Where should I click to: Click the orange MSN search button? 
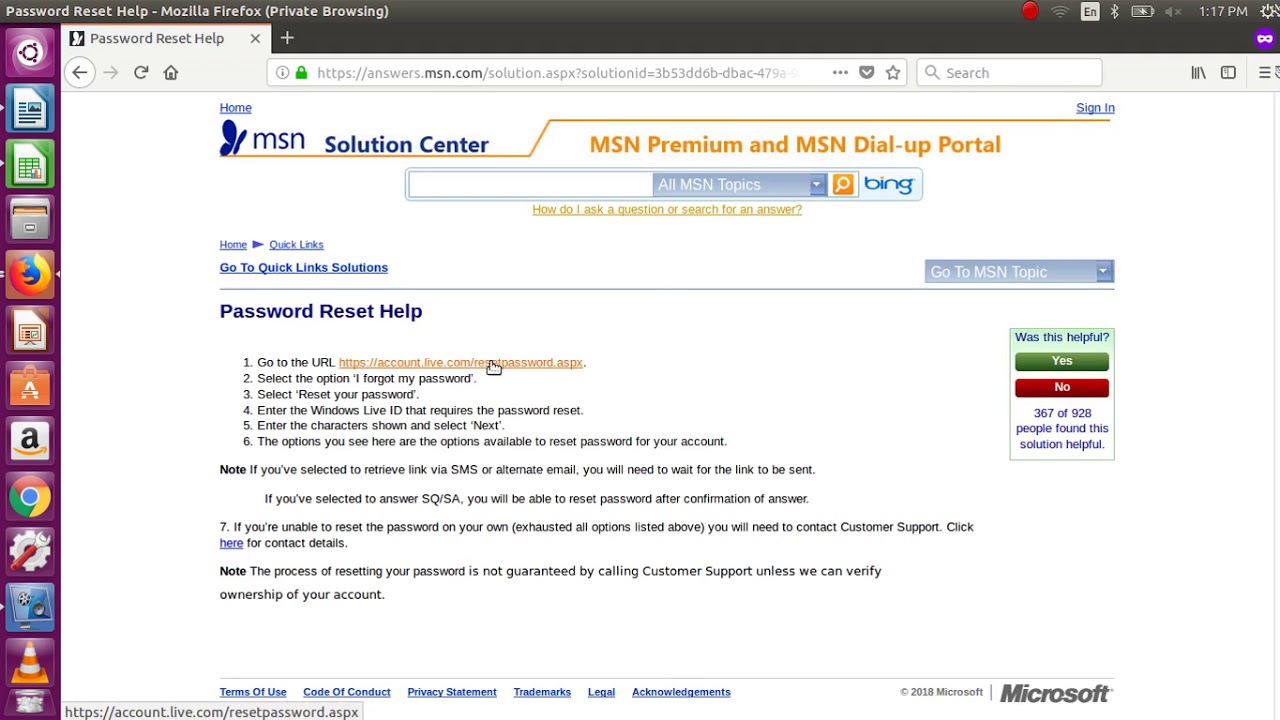843,184
